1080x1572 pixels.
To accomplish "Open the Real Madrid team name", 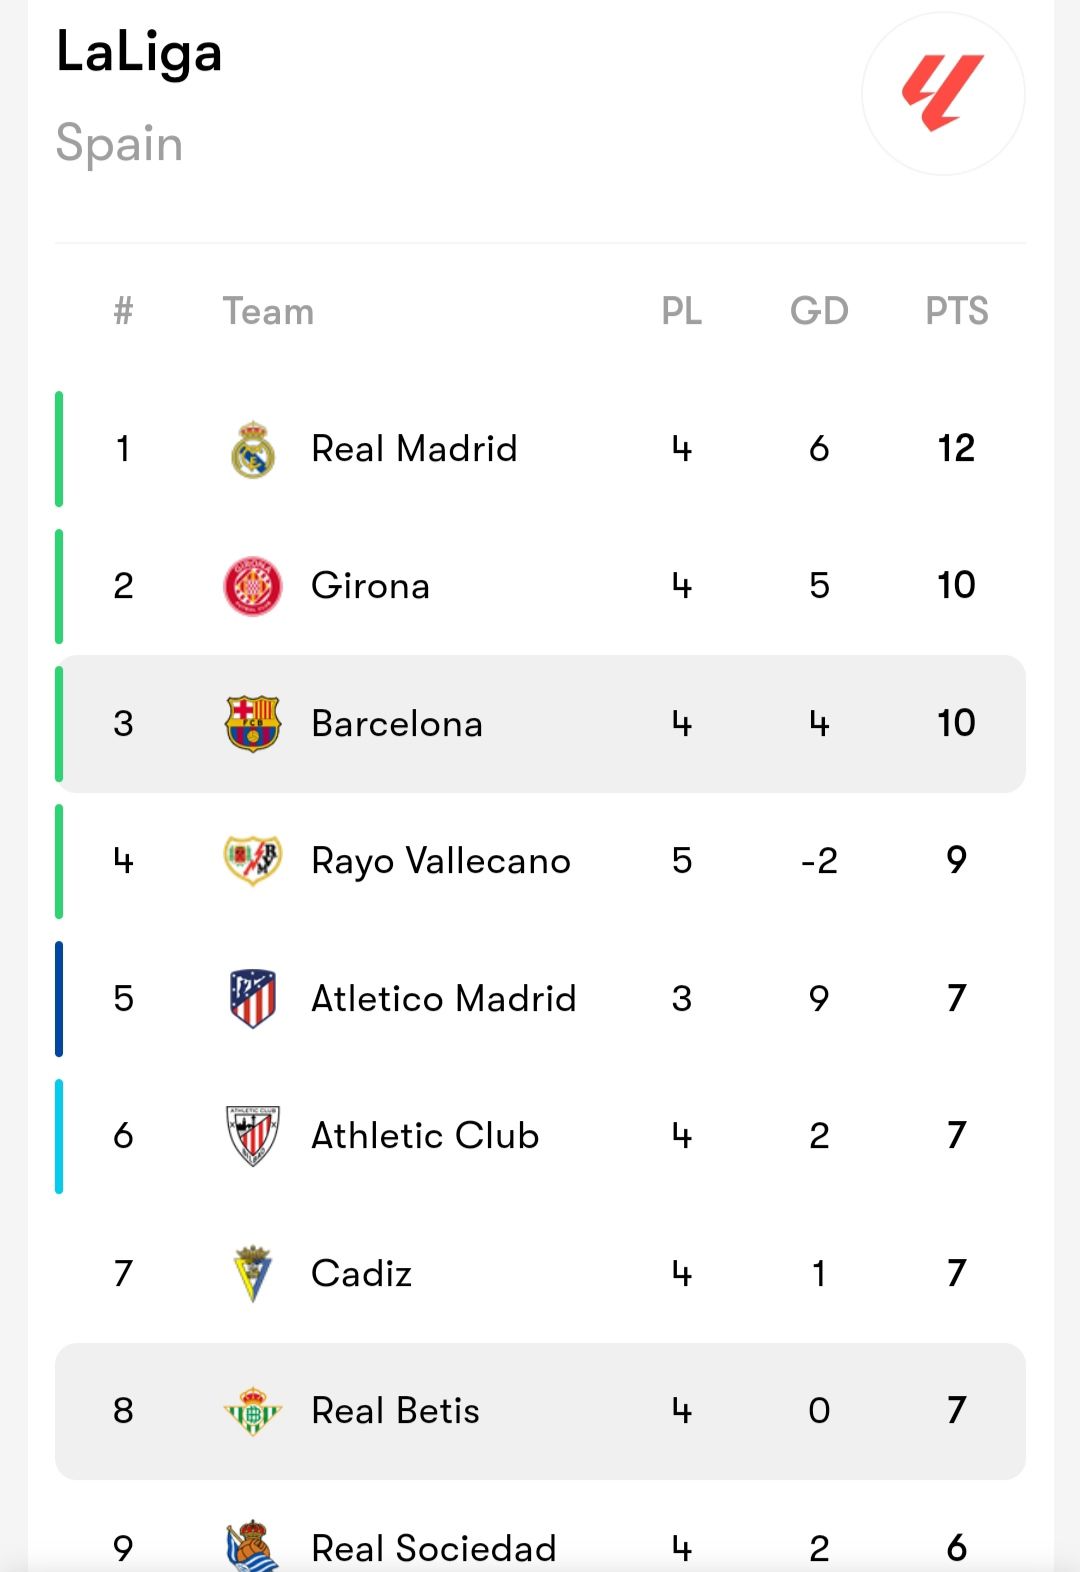I will [415, 449].
